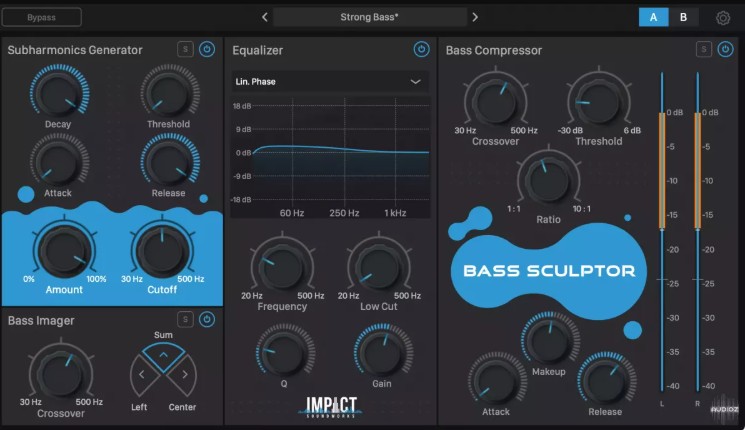The width and height of the screenshot is (745, 430).
Task: Click the Equalizer Q knob
Action: coord(285,353)
